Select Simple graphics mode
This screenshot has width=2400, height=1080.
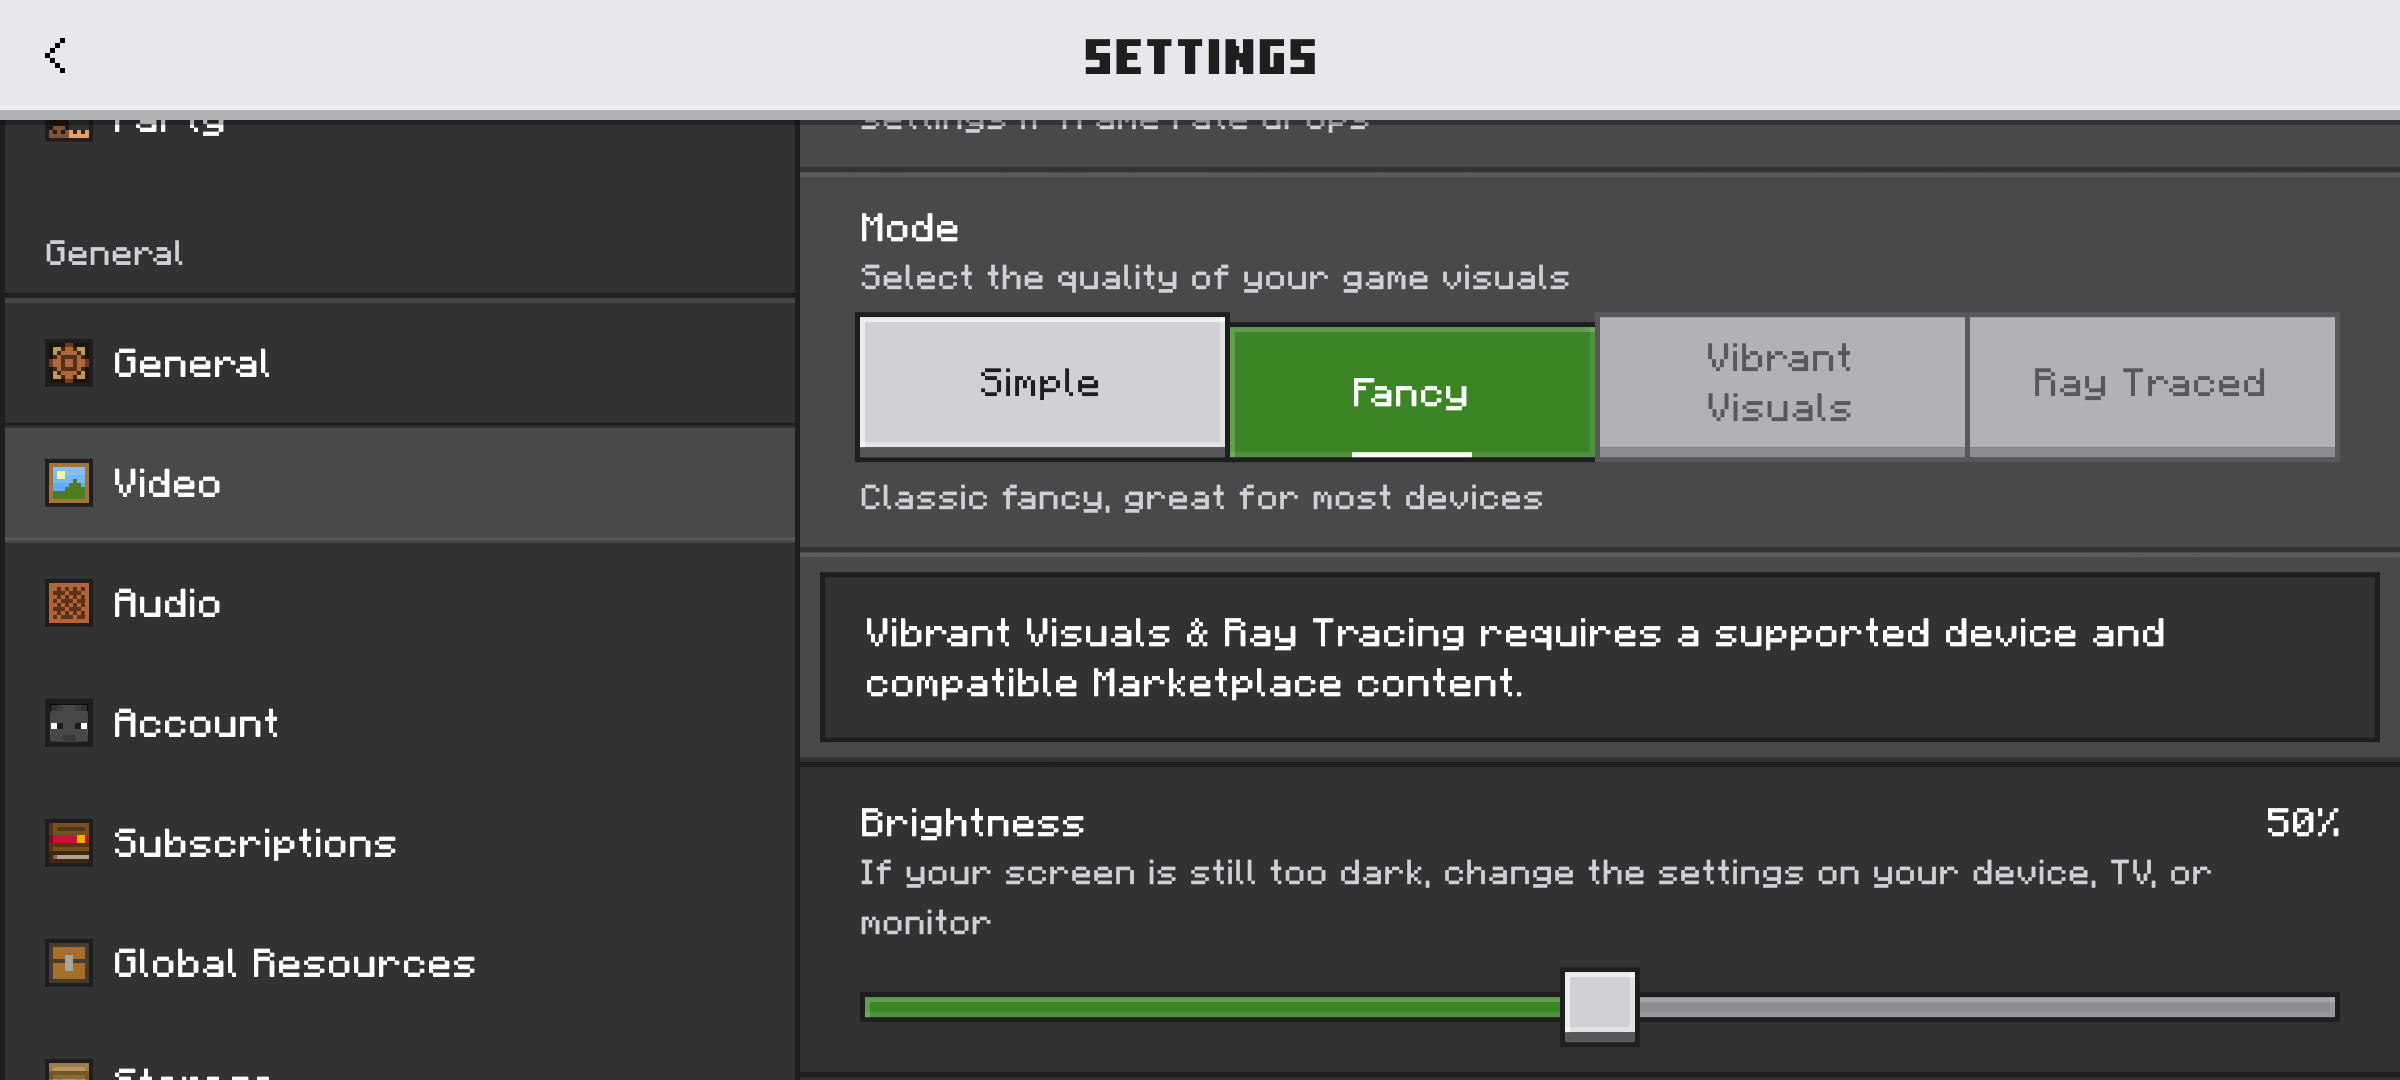(1042, 385)
